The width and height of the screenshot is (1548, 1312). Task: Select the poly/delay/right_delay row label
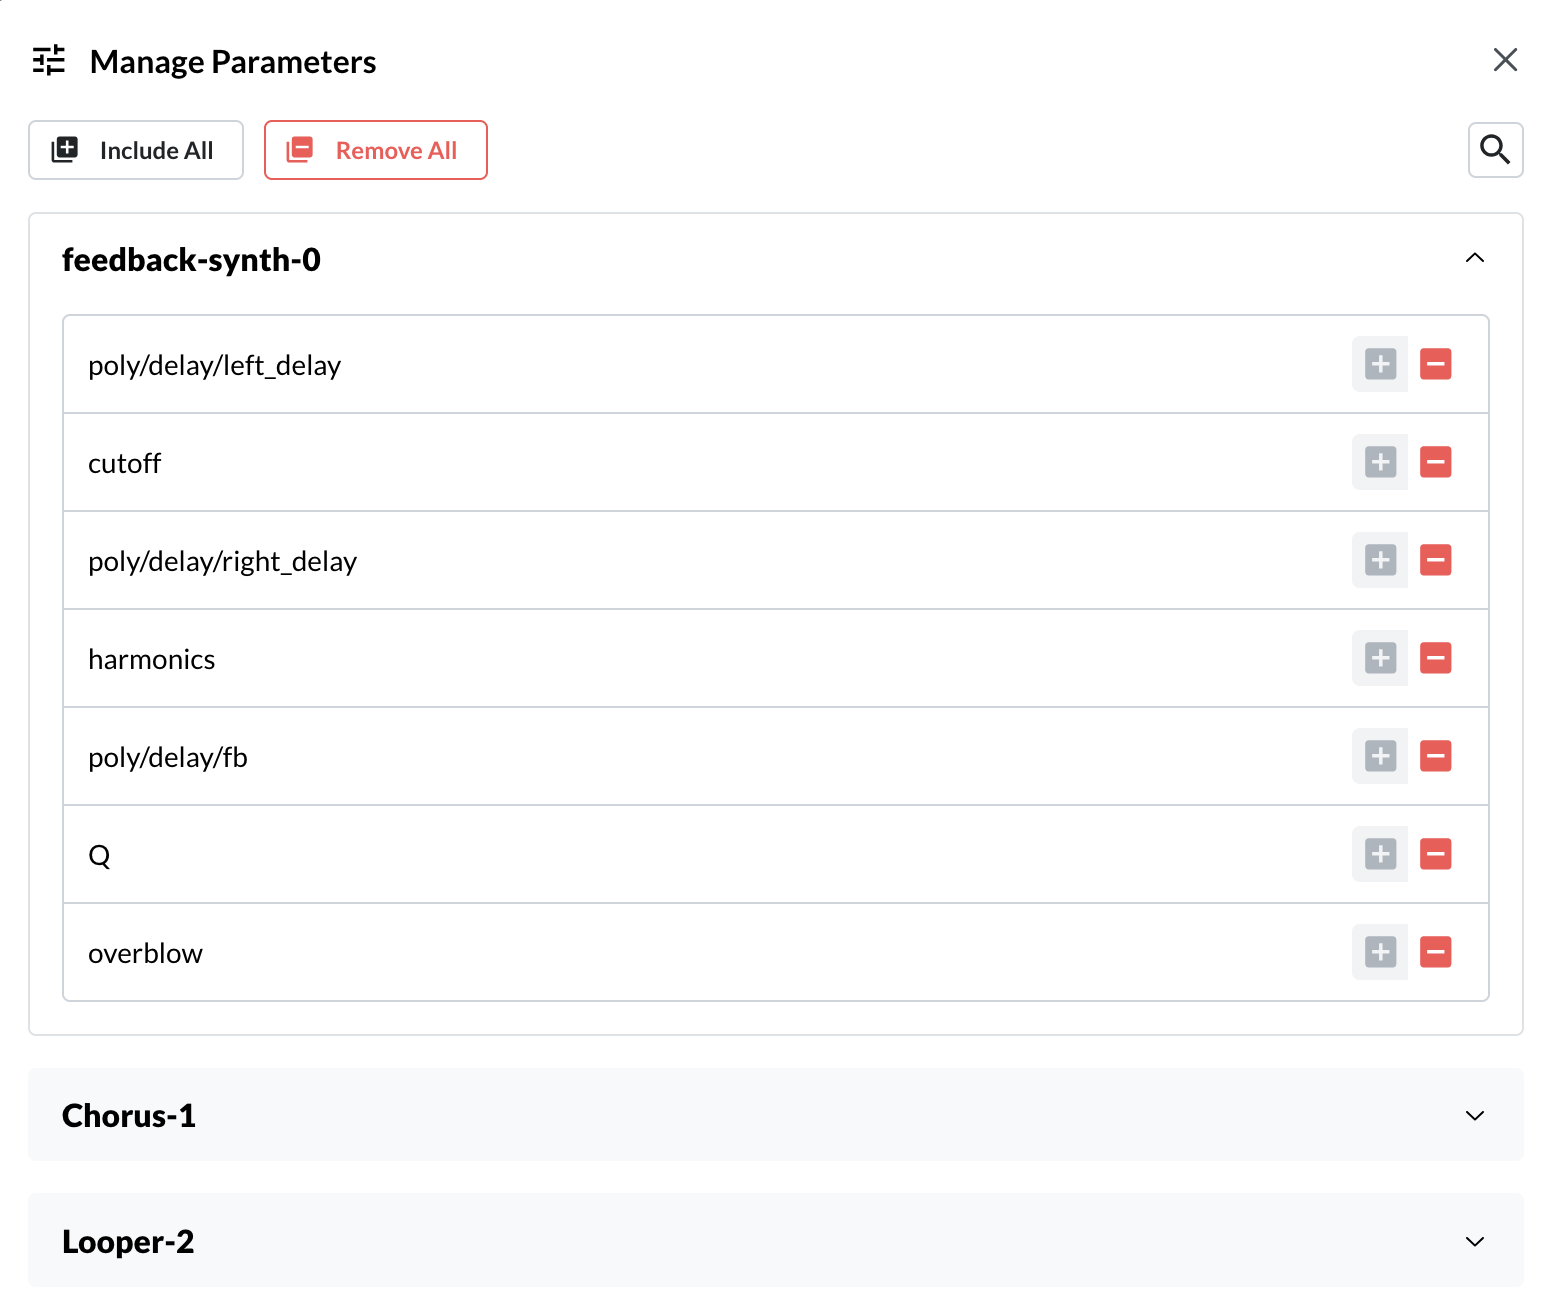[x=222, y=562]
